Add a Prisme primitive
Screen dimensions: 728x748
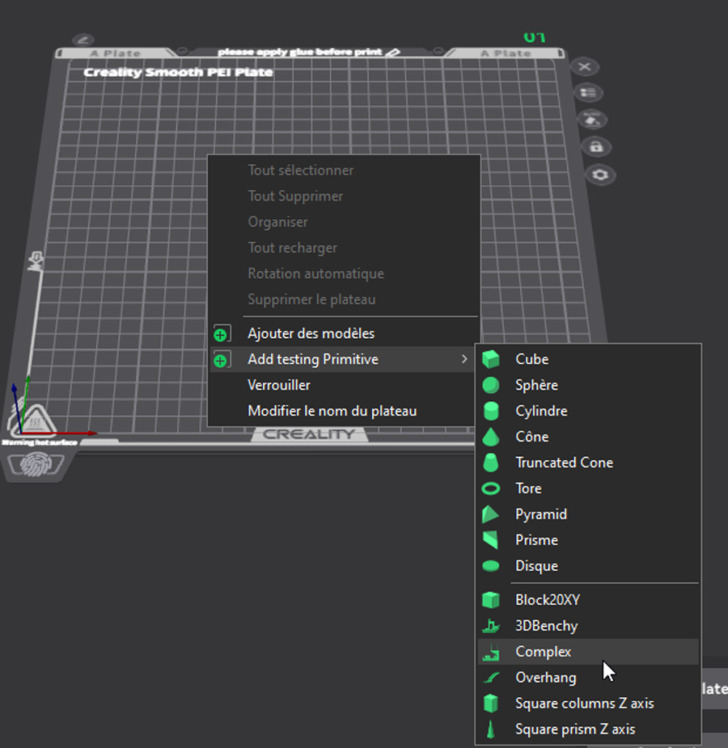tap(588, 540)
